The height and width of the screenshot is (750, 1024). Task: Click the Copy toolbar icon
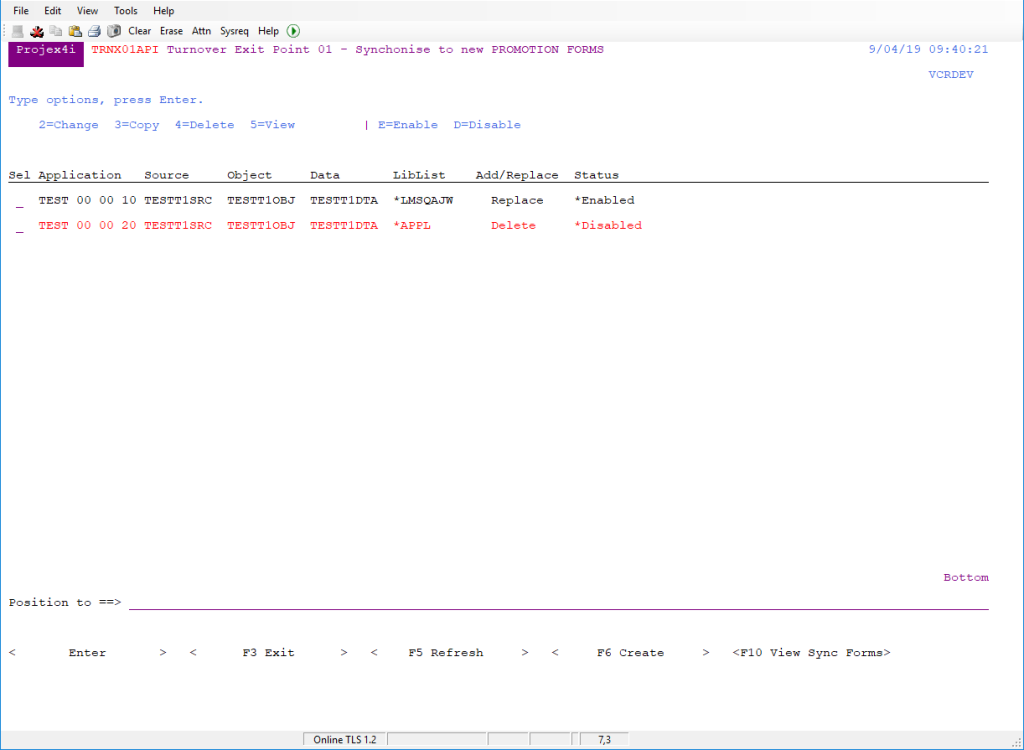(56, 31)
